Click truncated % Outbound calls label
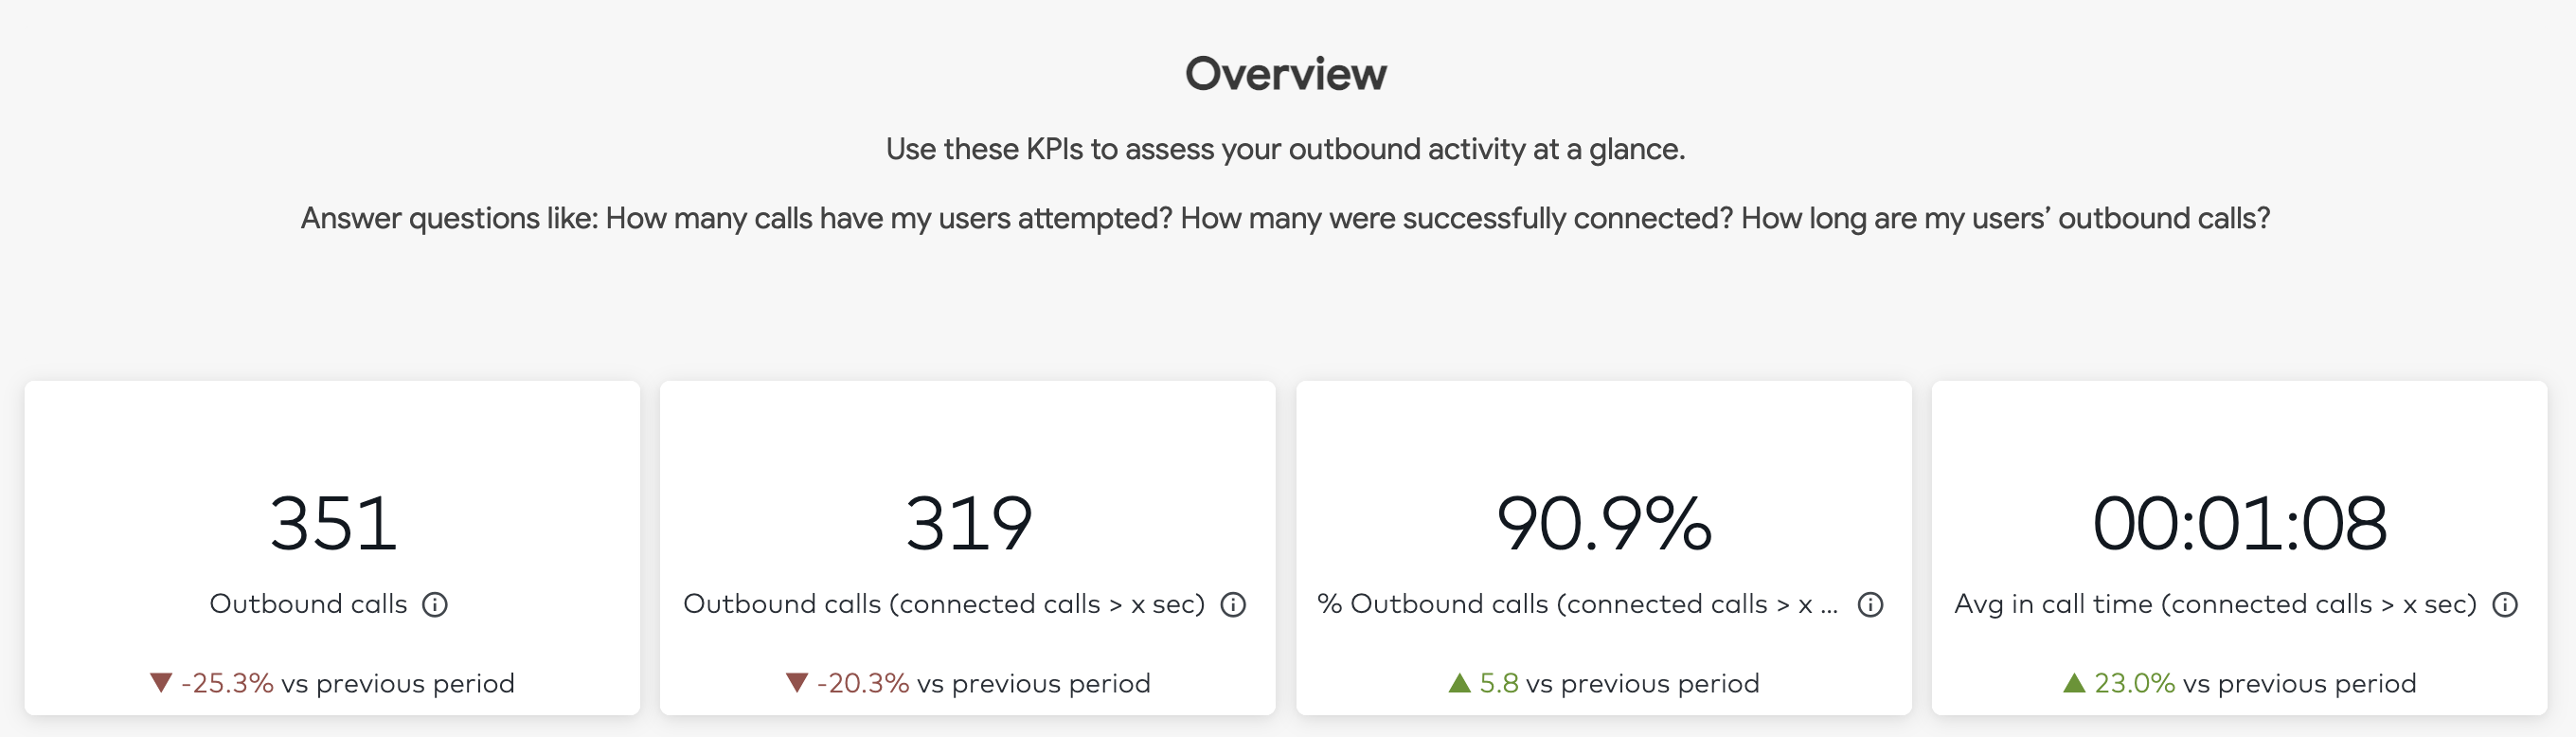 coord(1578,604)
